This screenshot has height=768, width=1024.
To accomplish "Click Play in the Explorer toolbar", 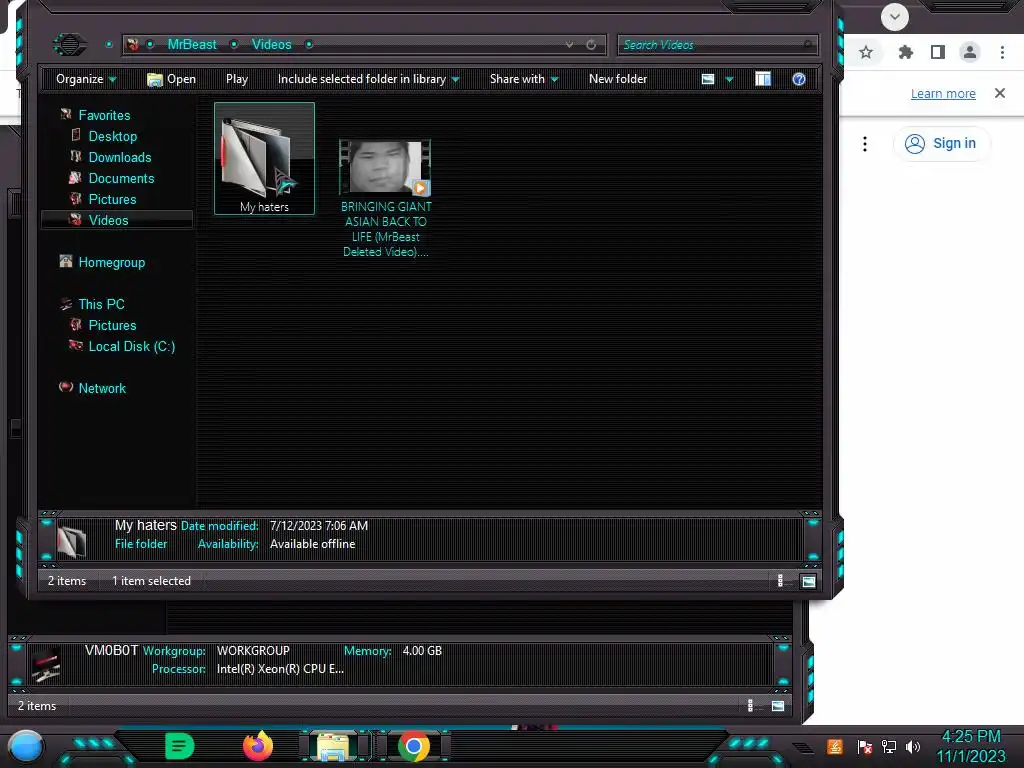I will [237, 79].
